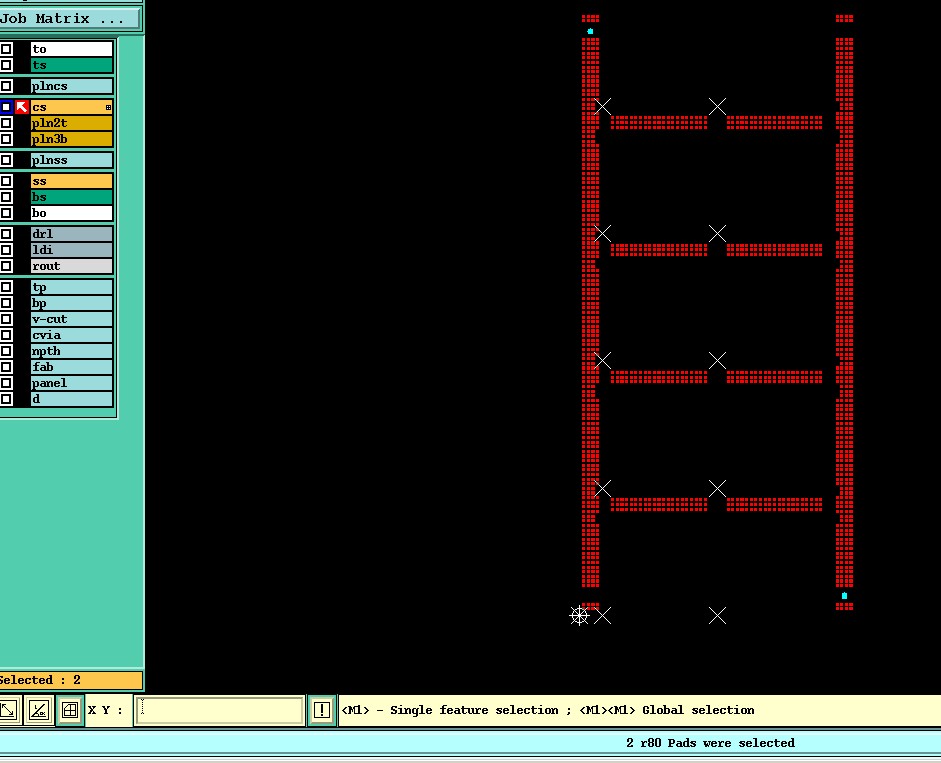
Task: Focus the X Y coordinate input field
Action: click(x=220, y=710)
